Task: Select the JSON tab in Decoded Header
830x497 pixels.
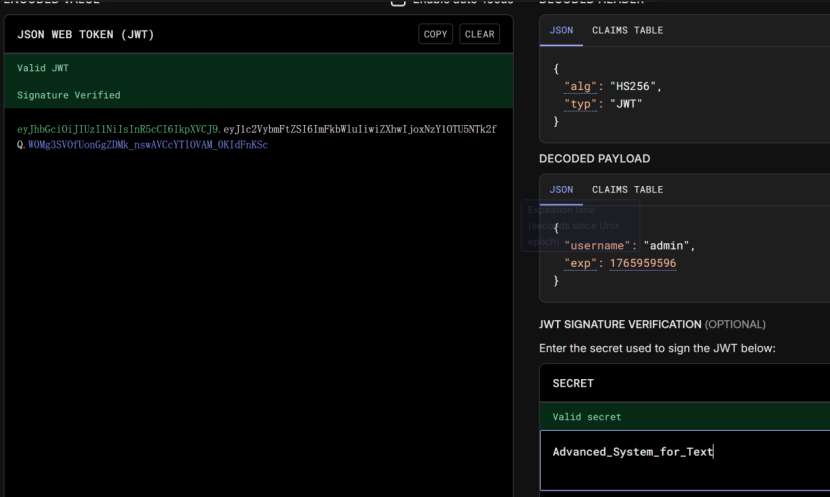Action: (561, 30)
